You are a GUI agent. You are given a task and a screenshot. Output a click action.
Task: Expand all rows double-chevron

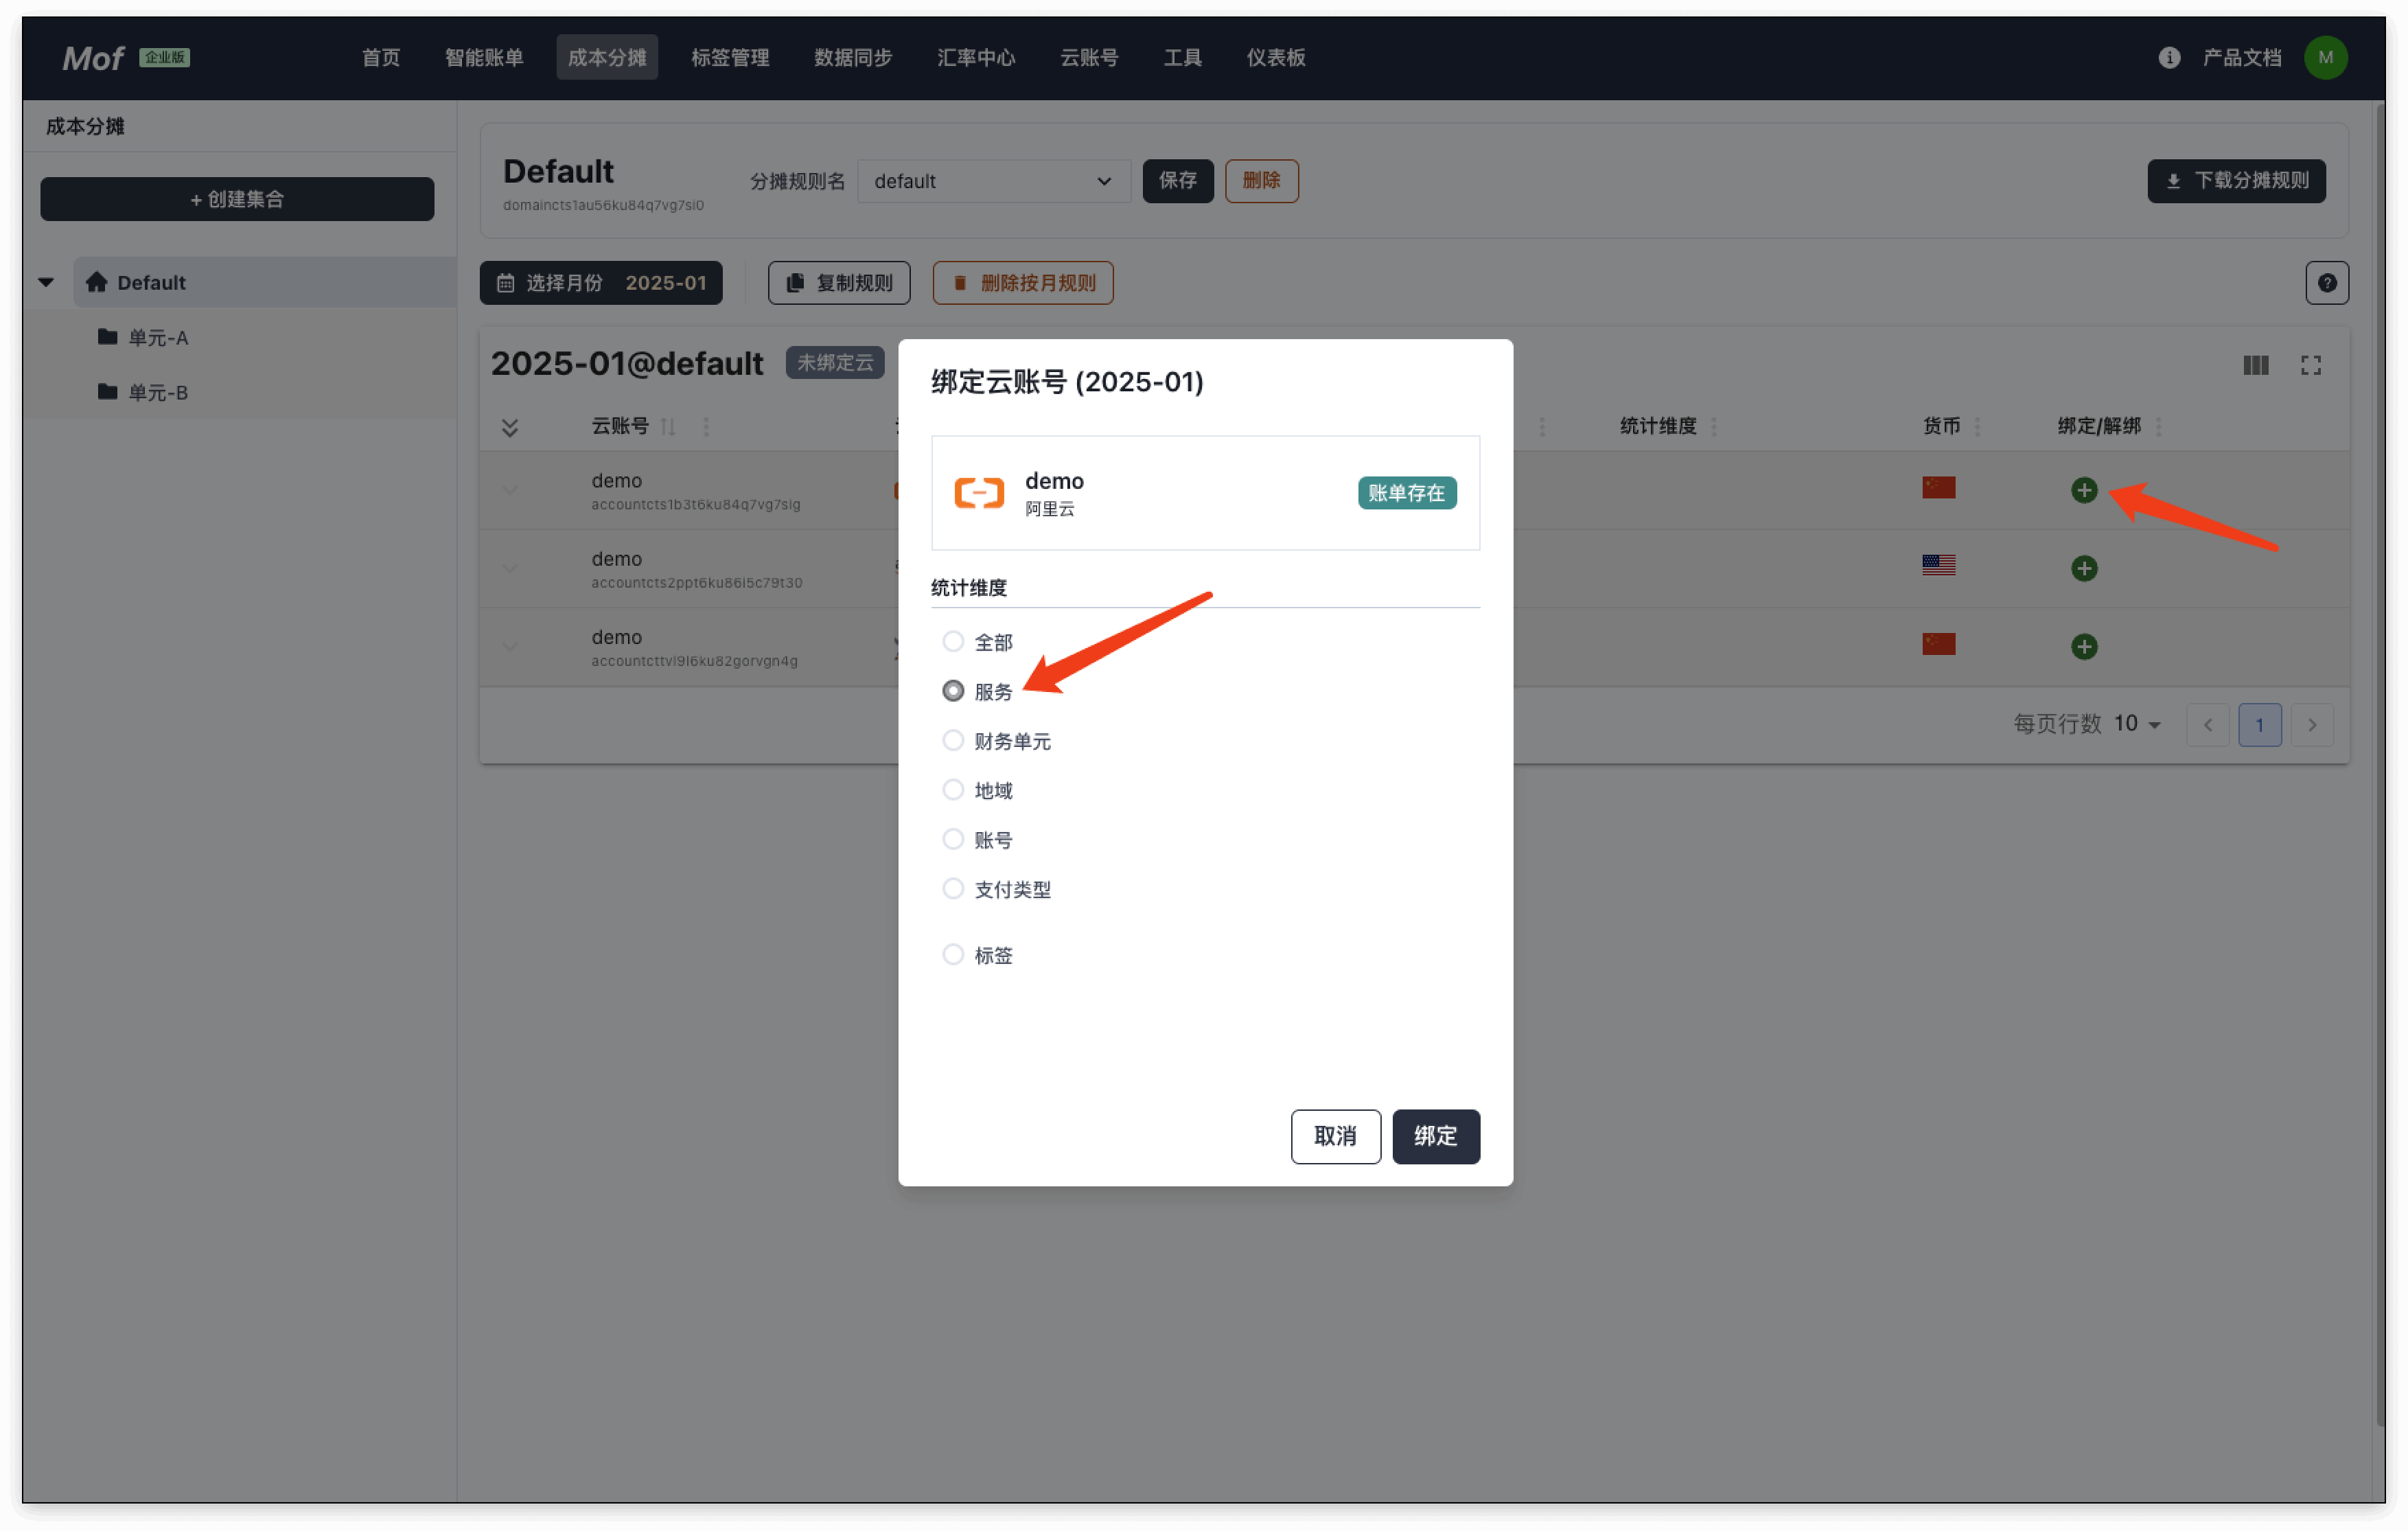coord(509,428)
